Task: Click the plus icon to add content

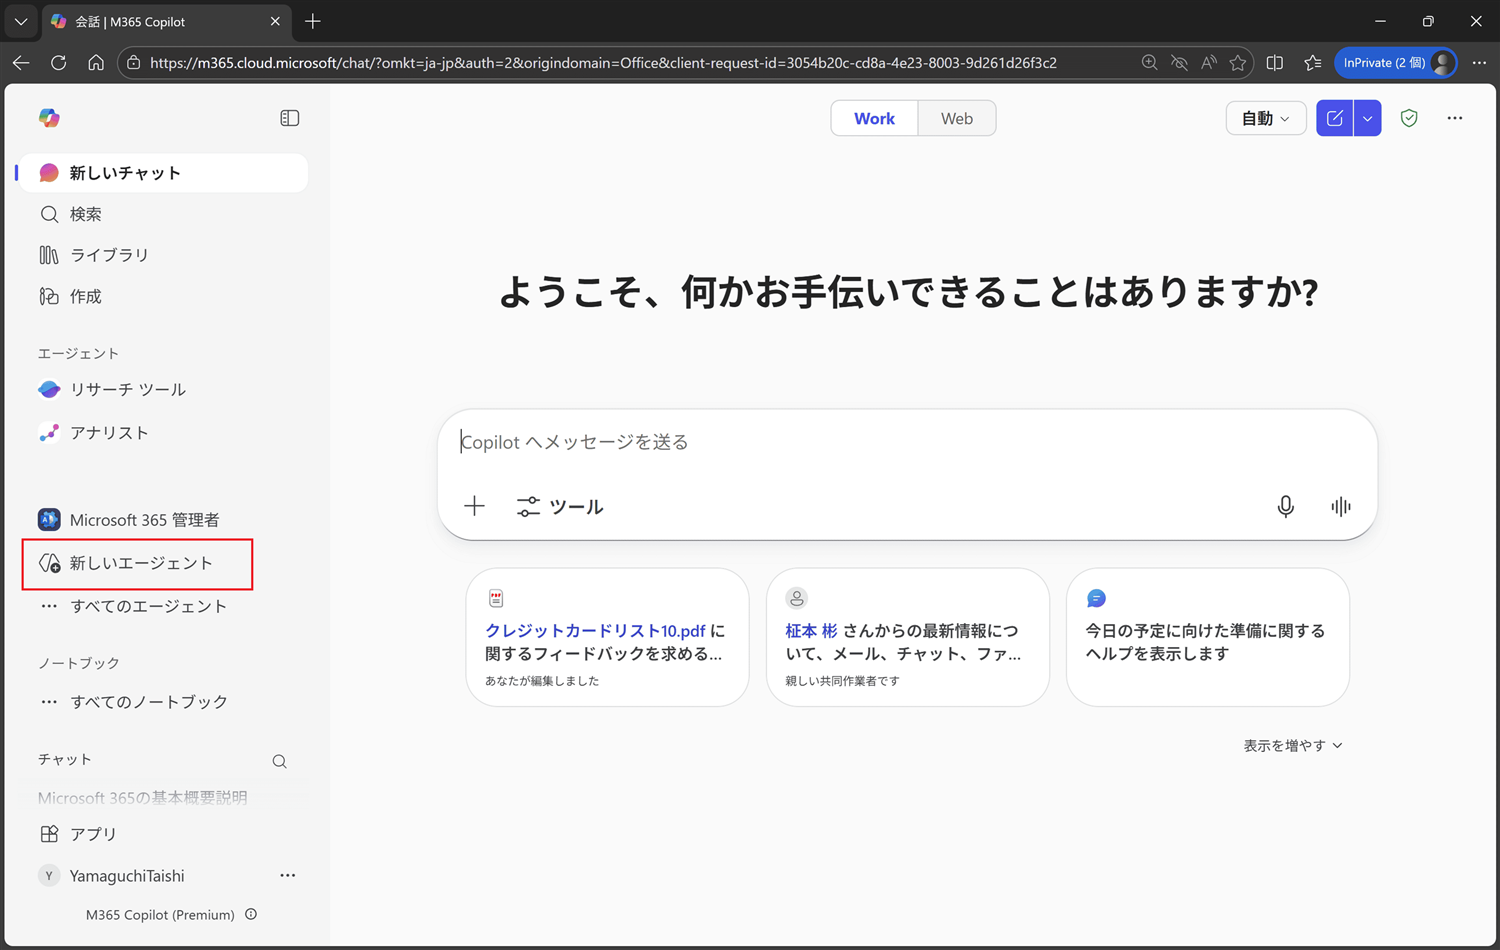Action: click(475, 506)
